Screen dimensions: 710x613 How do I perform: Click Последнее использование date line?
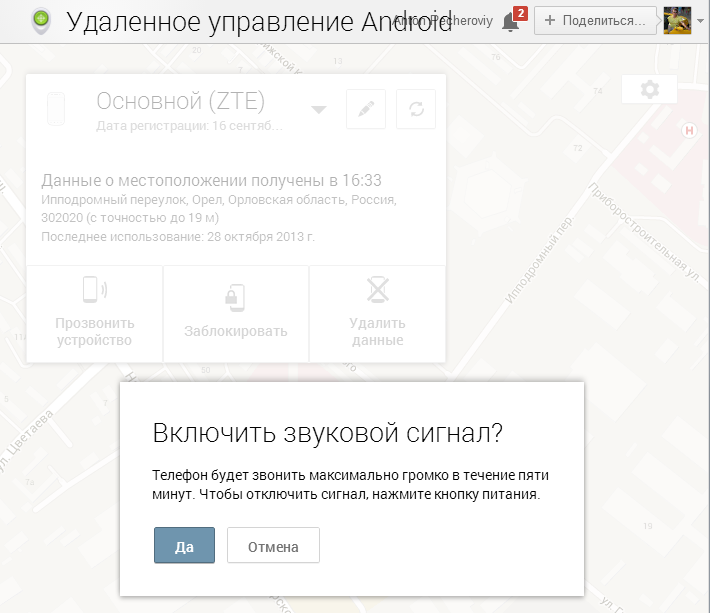pos(178,237)
